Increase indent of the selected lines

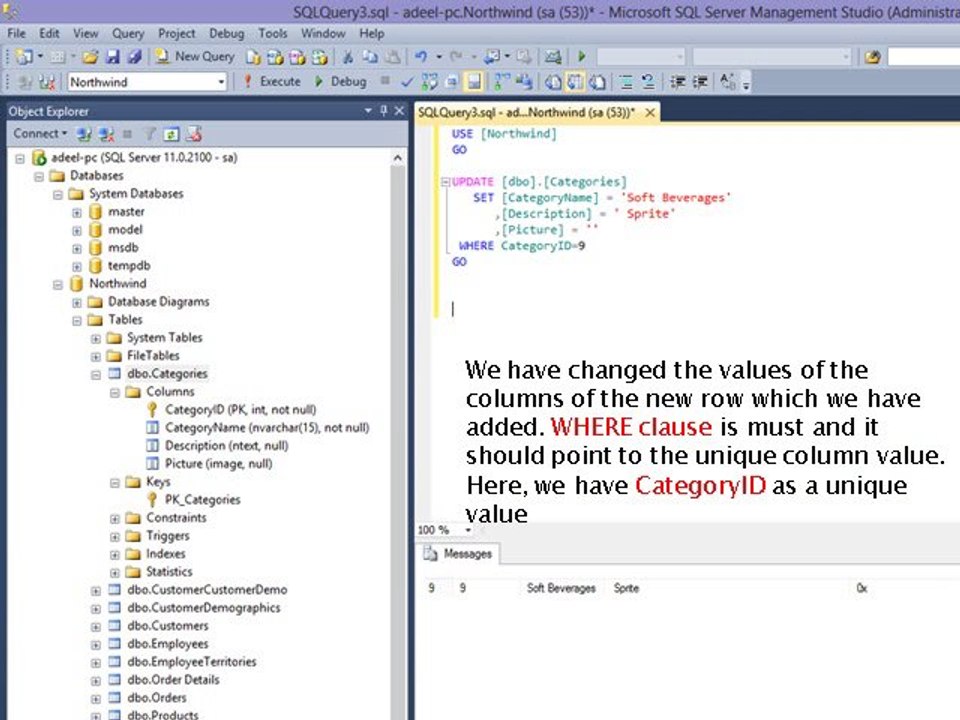point(699,81)
